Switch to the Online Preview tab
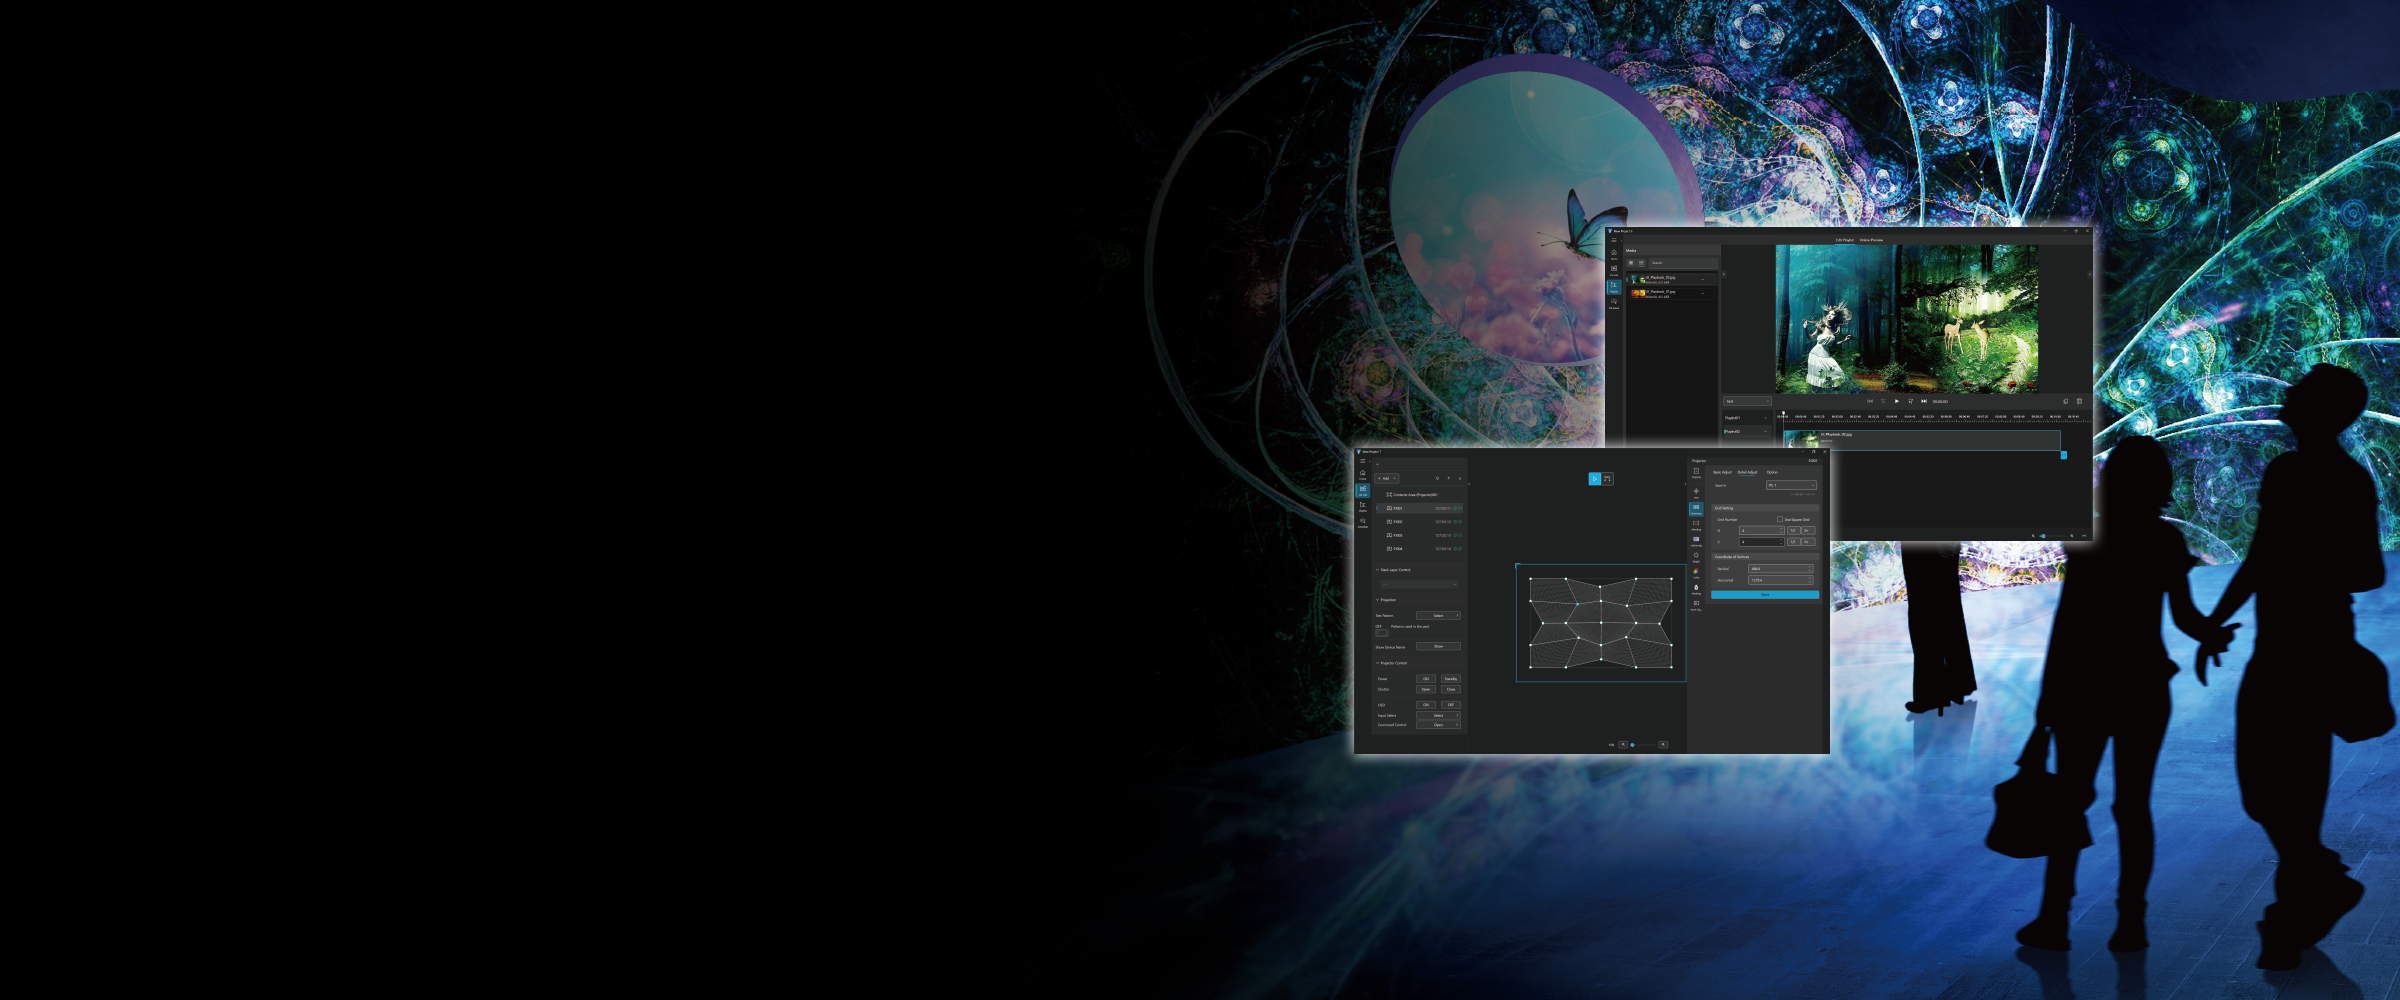 [x=1871, y=240]
